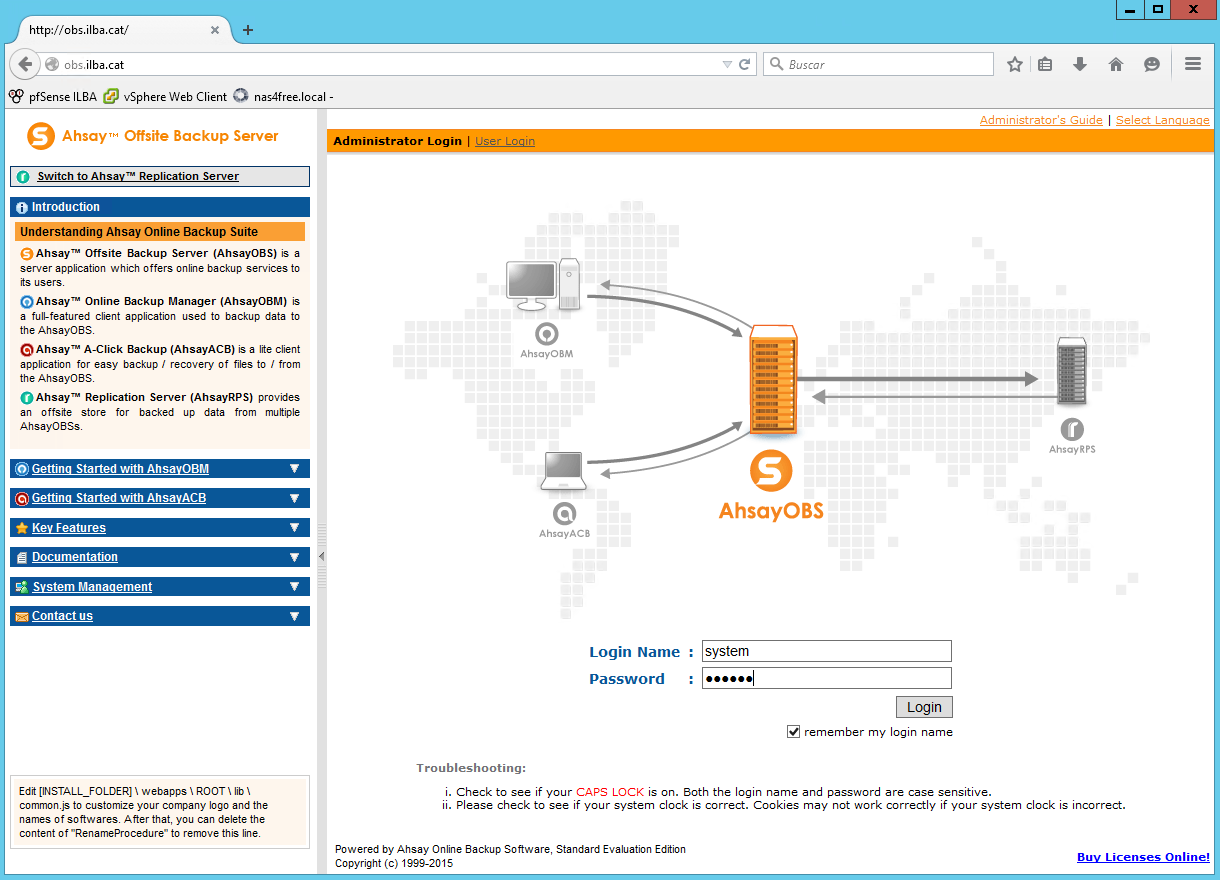Click the AhsayOBM icon in sidebar header
This screenshot has width=1220, height=880.
tap(22, 469)
